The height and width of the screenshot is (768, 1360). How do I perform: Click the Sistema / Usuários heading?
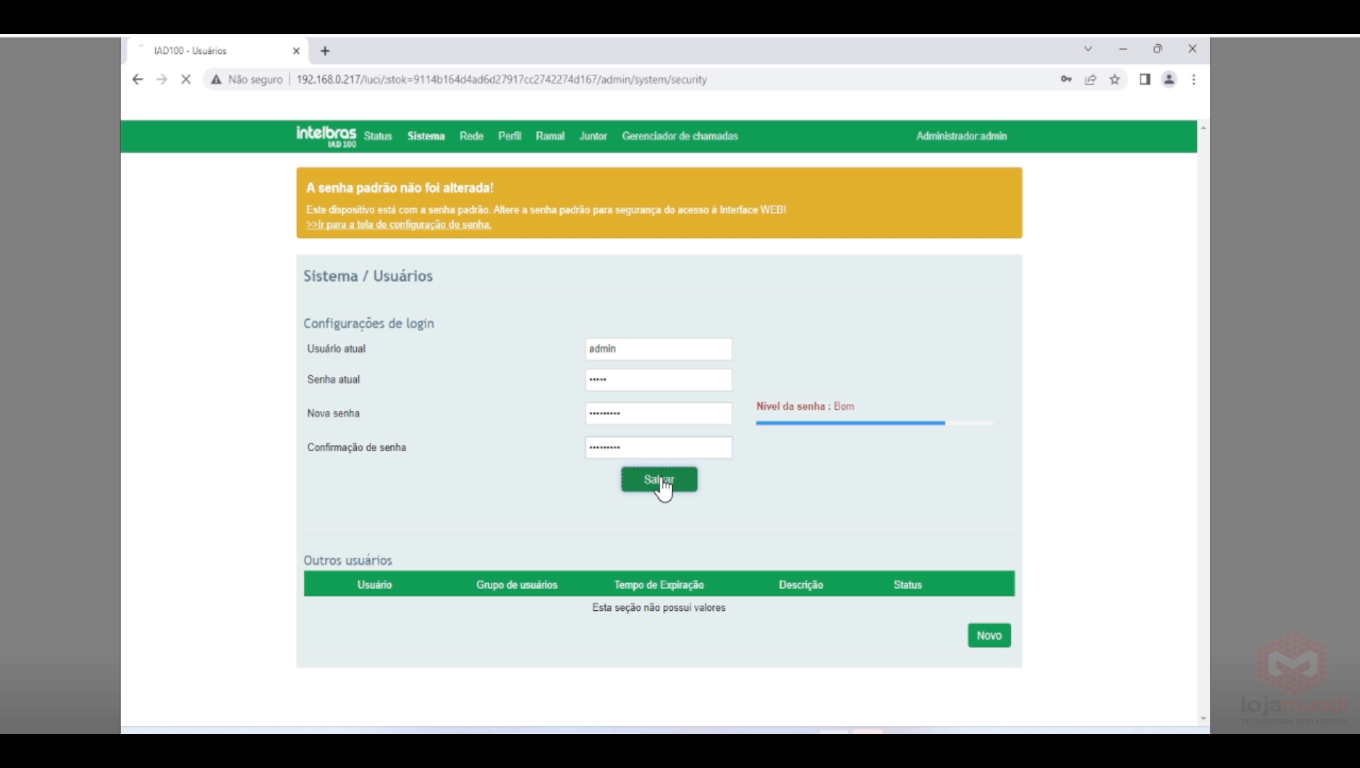(368, 276)
